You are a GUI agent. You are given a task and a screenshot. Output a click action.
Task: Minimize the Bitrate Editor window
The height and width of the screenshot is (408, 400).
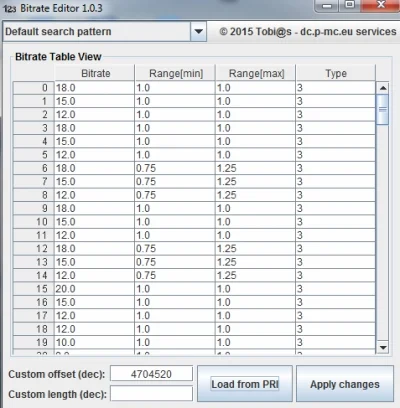(x=327, y=6)
